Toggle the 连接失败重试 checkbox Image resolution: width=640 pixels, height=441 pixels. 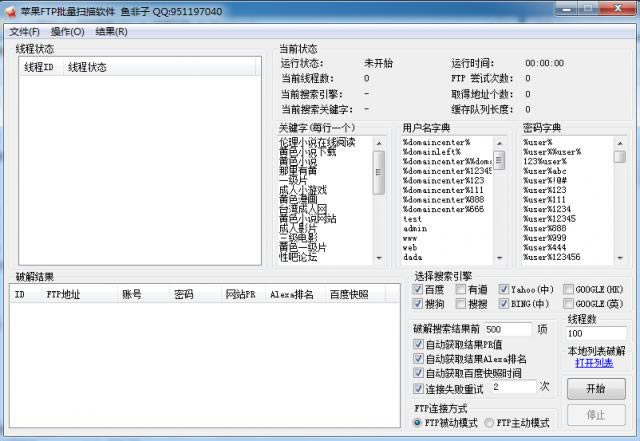coord(419,388)
